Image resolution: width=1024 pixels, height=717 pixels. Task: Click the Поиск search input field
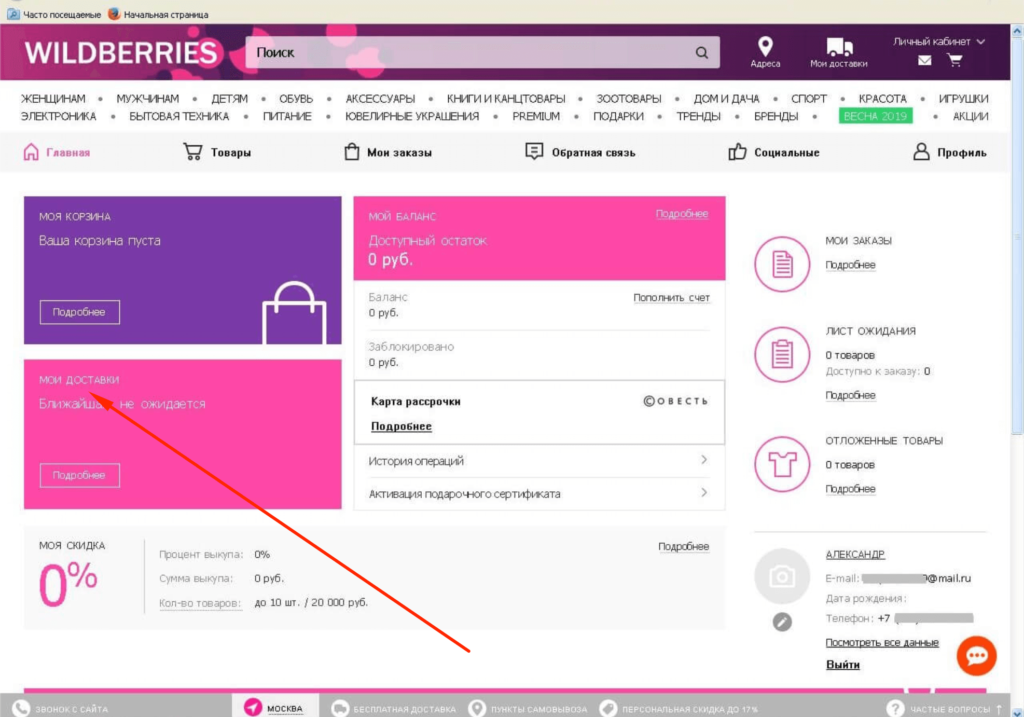click(x=470, y=53)
